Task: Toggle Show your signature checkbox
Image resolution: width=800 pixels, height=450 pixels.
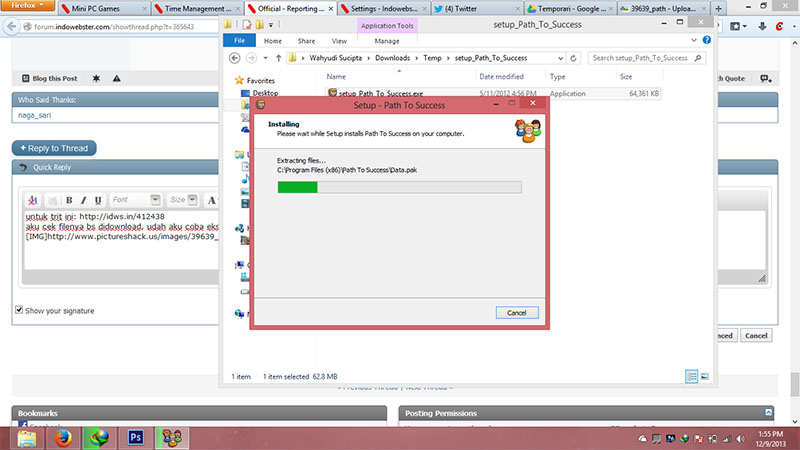Action: pyautogui.click(x=19, y=310)
